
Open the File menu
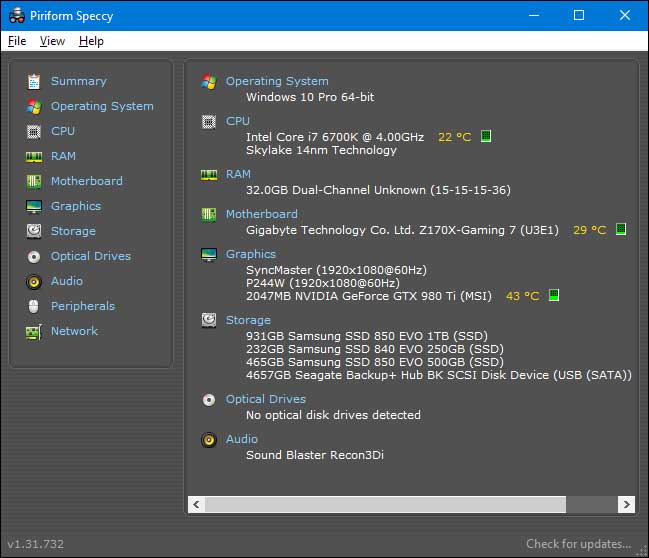point(17,41)
